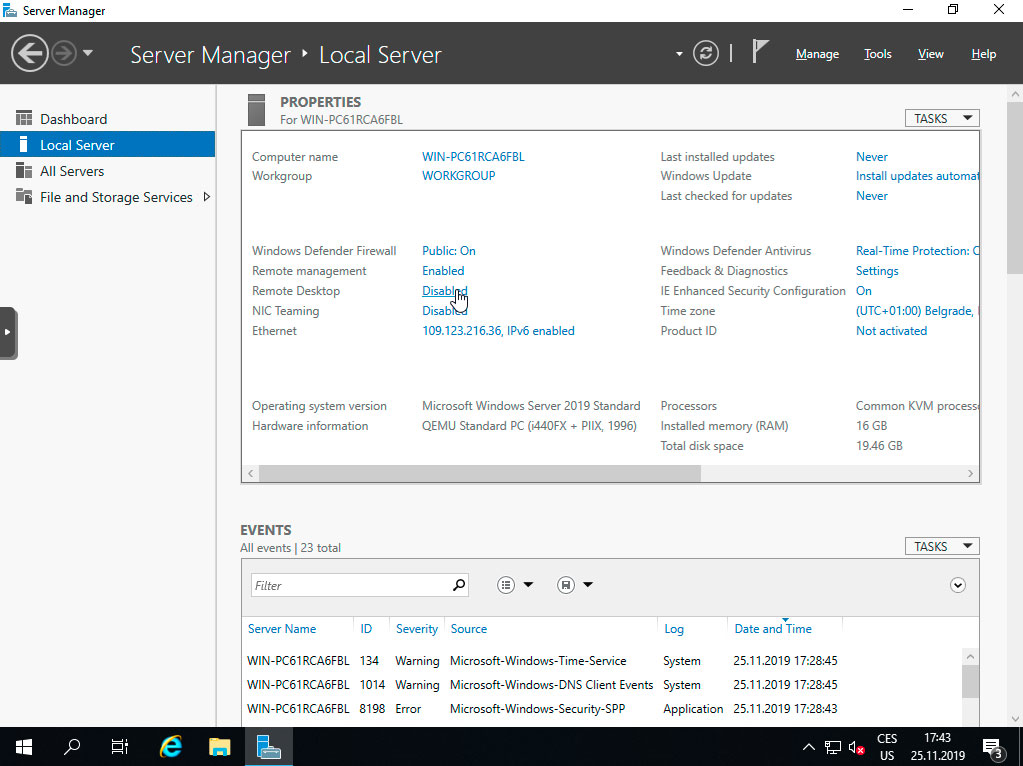Click the Refresh icon in the header
Screen dimensions: 1023x766
click(x=706, y=54)
